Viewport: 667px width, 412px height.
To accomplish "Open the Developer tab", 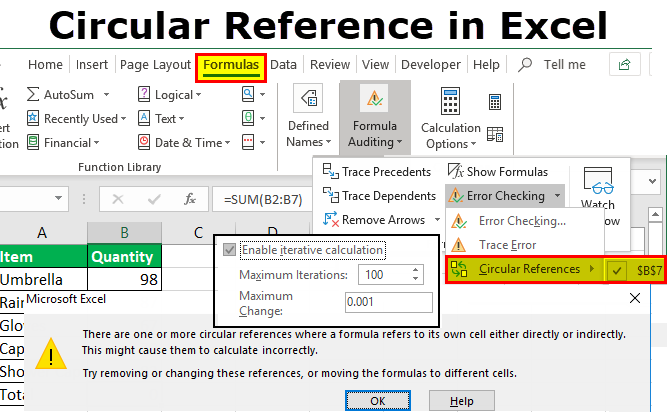I will click(x=430, y=65).
